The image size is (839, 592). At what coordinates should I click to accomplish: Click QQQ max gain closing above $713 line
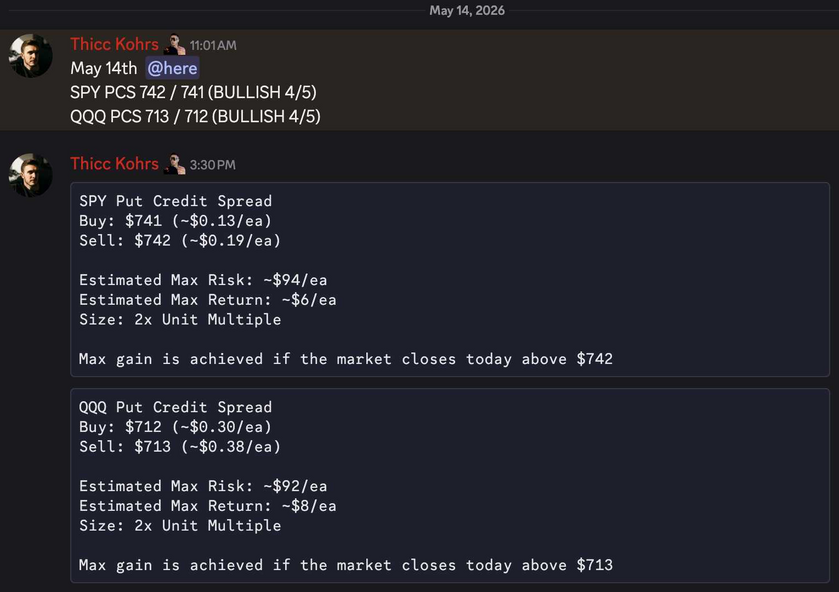[x=346, y=565]
